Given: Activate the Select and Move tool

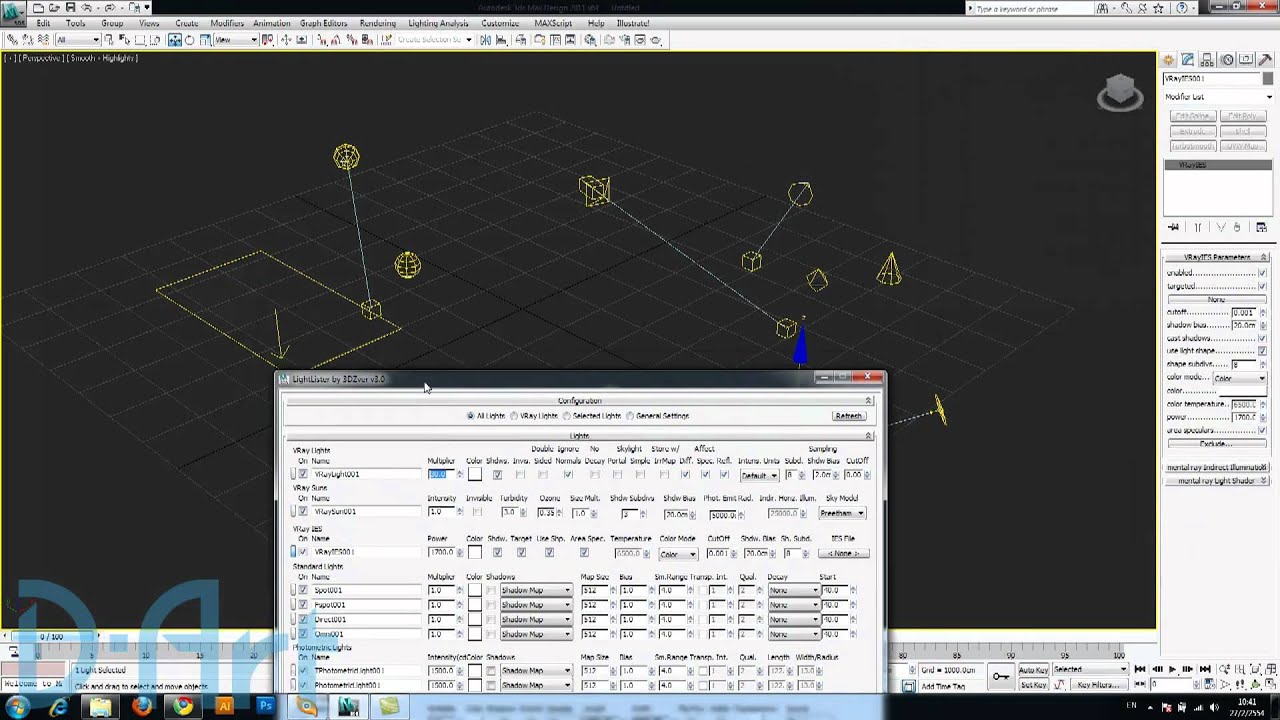Looking at the screenshot, I should 174,40.
